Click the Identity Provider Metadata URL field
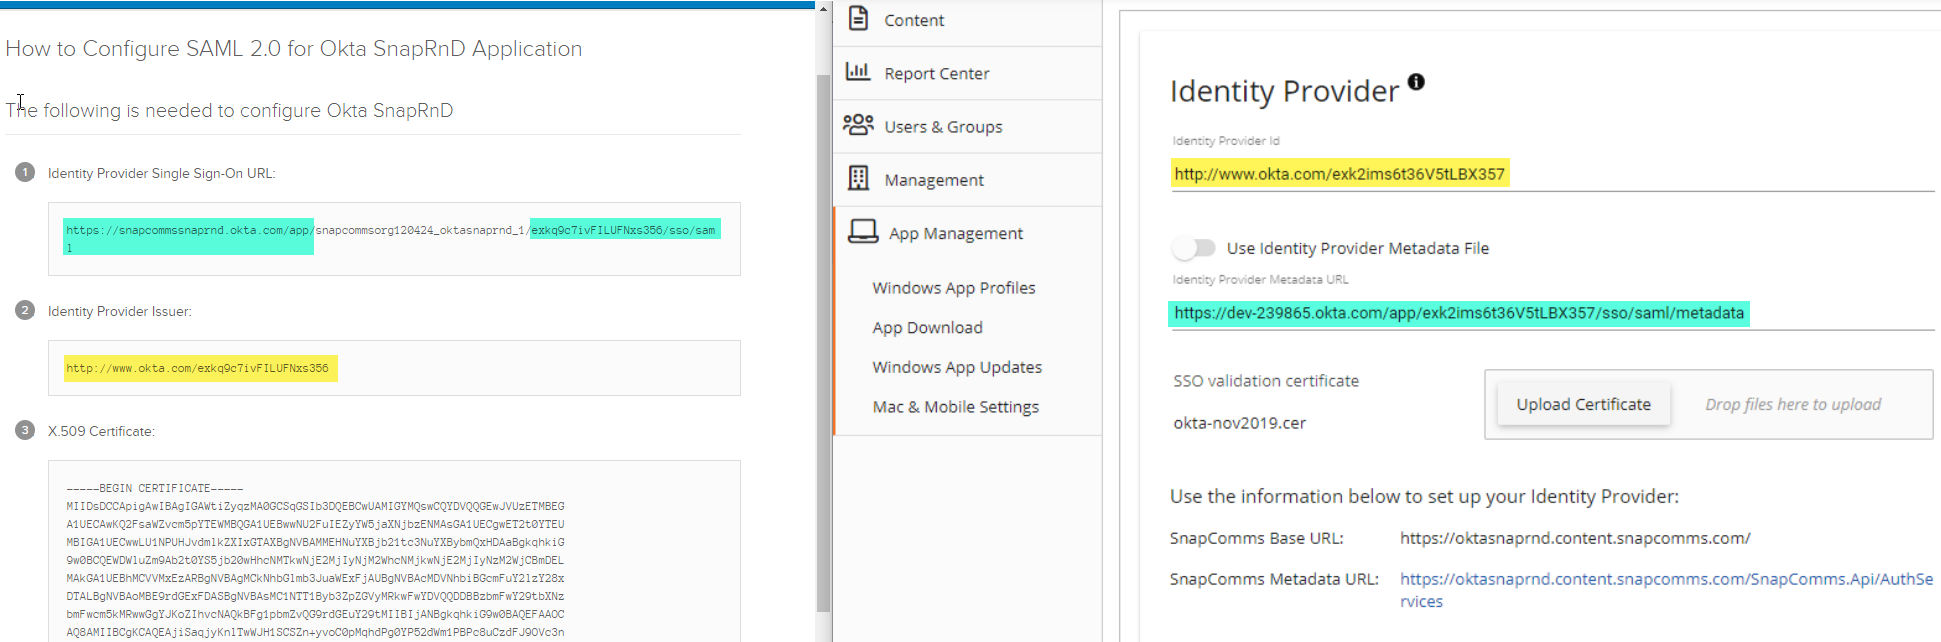Screen dimensions: 1941x642 tap(1552, 313)
